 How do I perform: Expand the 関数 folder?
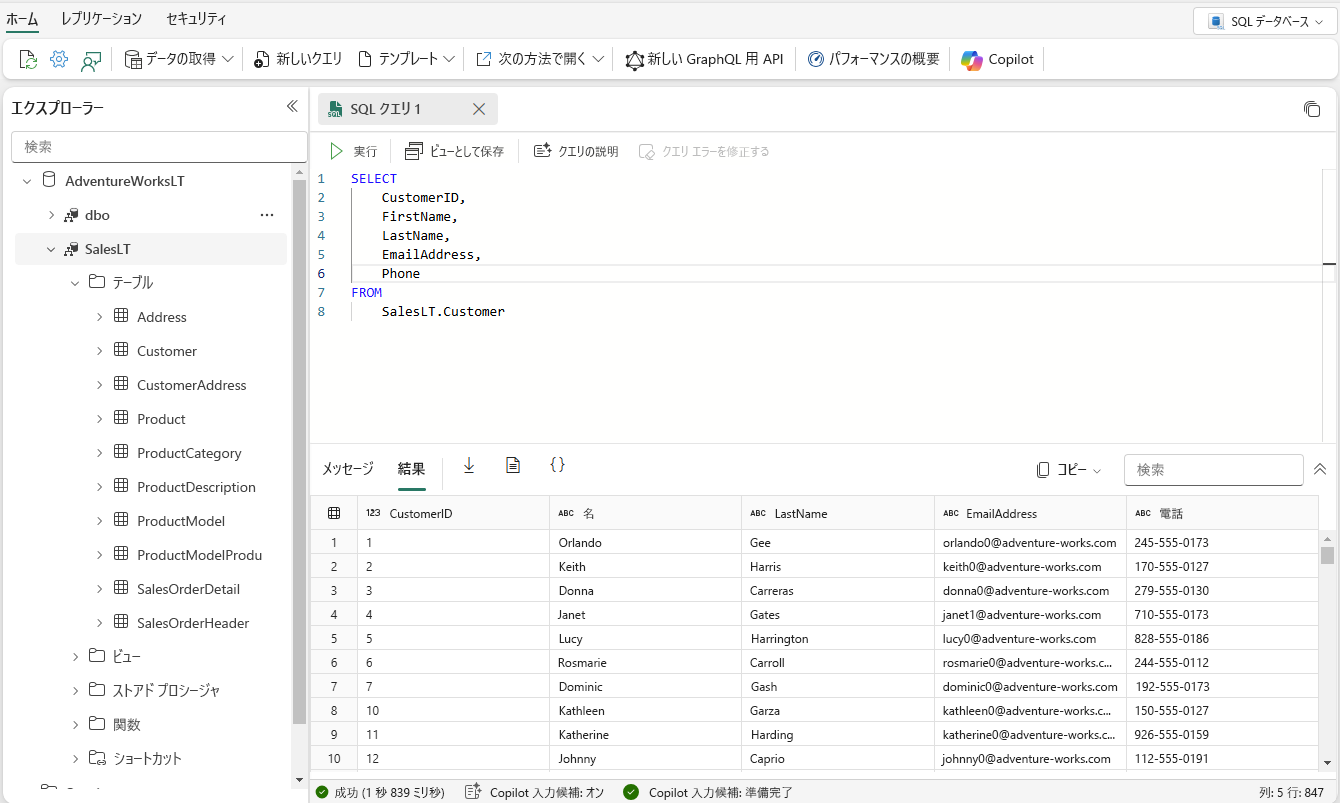(75, 724)
